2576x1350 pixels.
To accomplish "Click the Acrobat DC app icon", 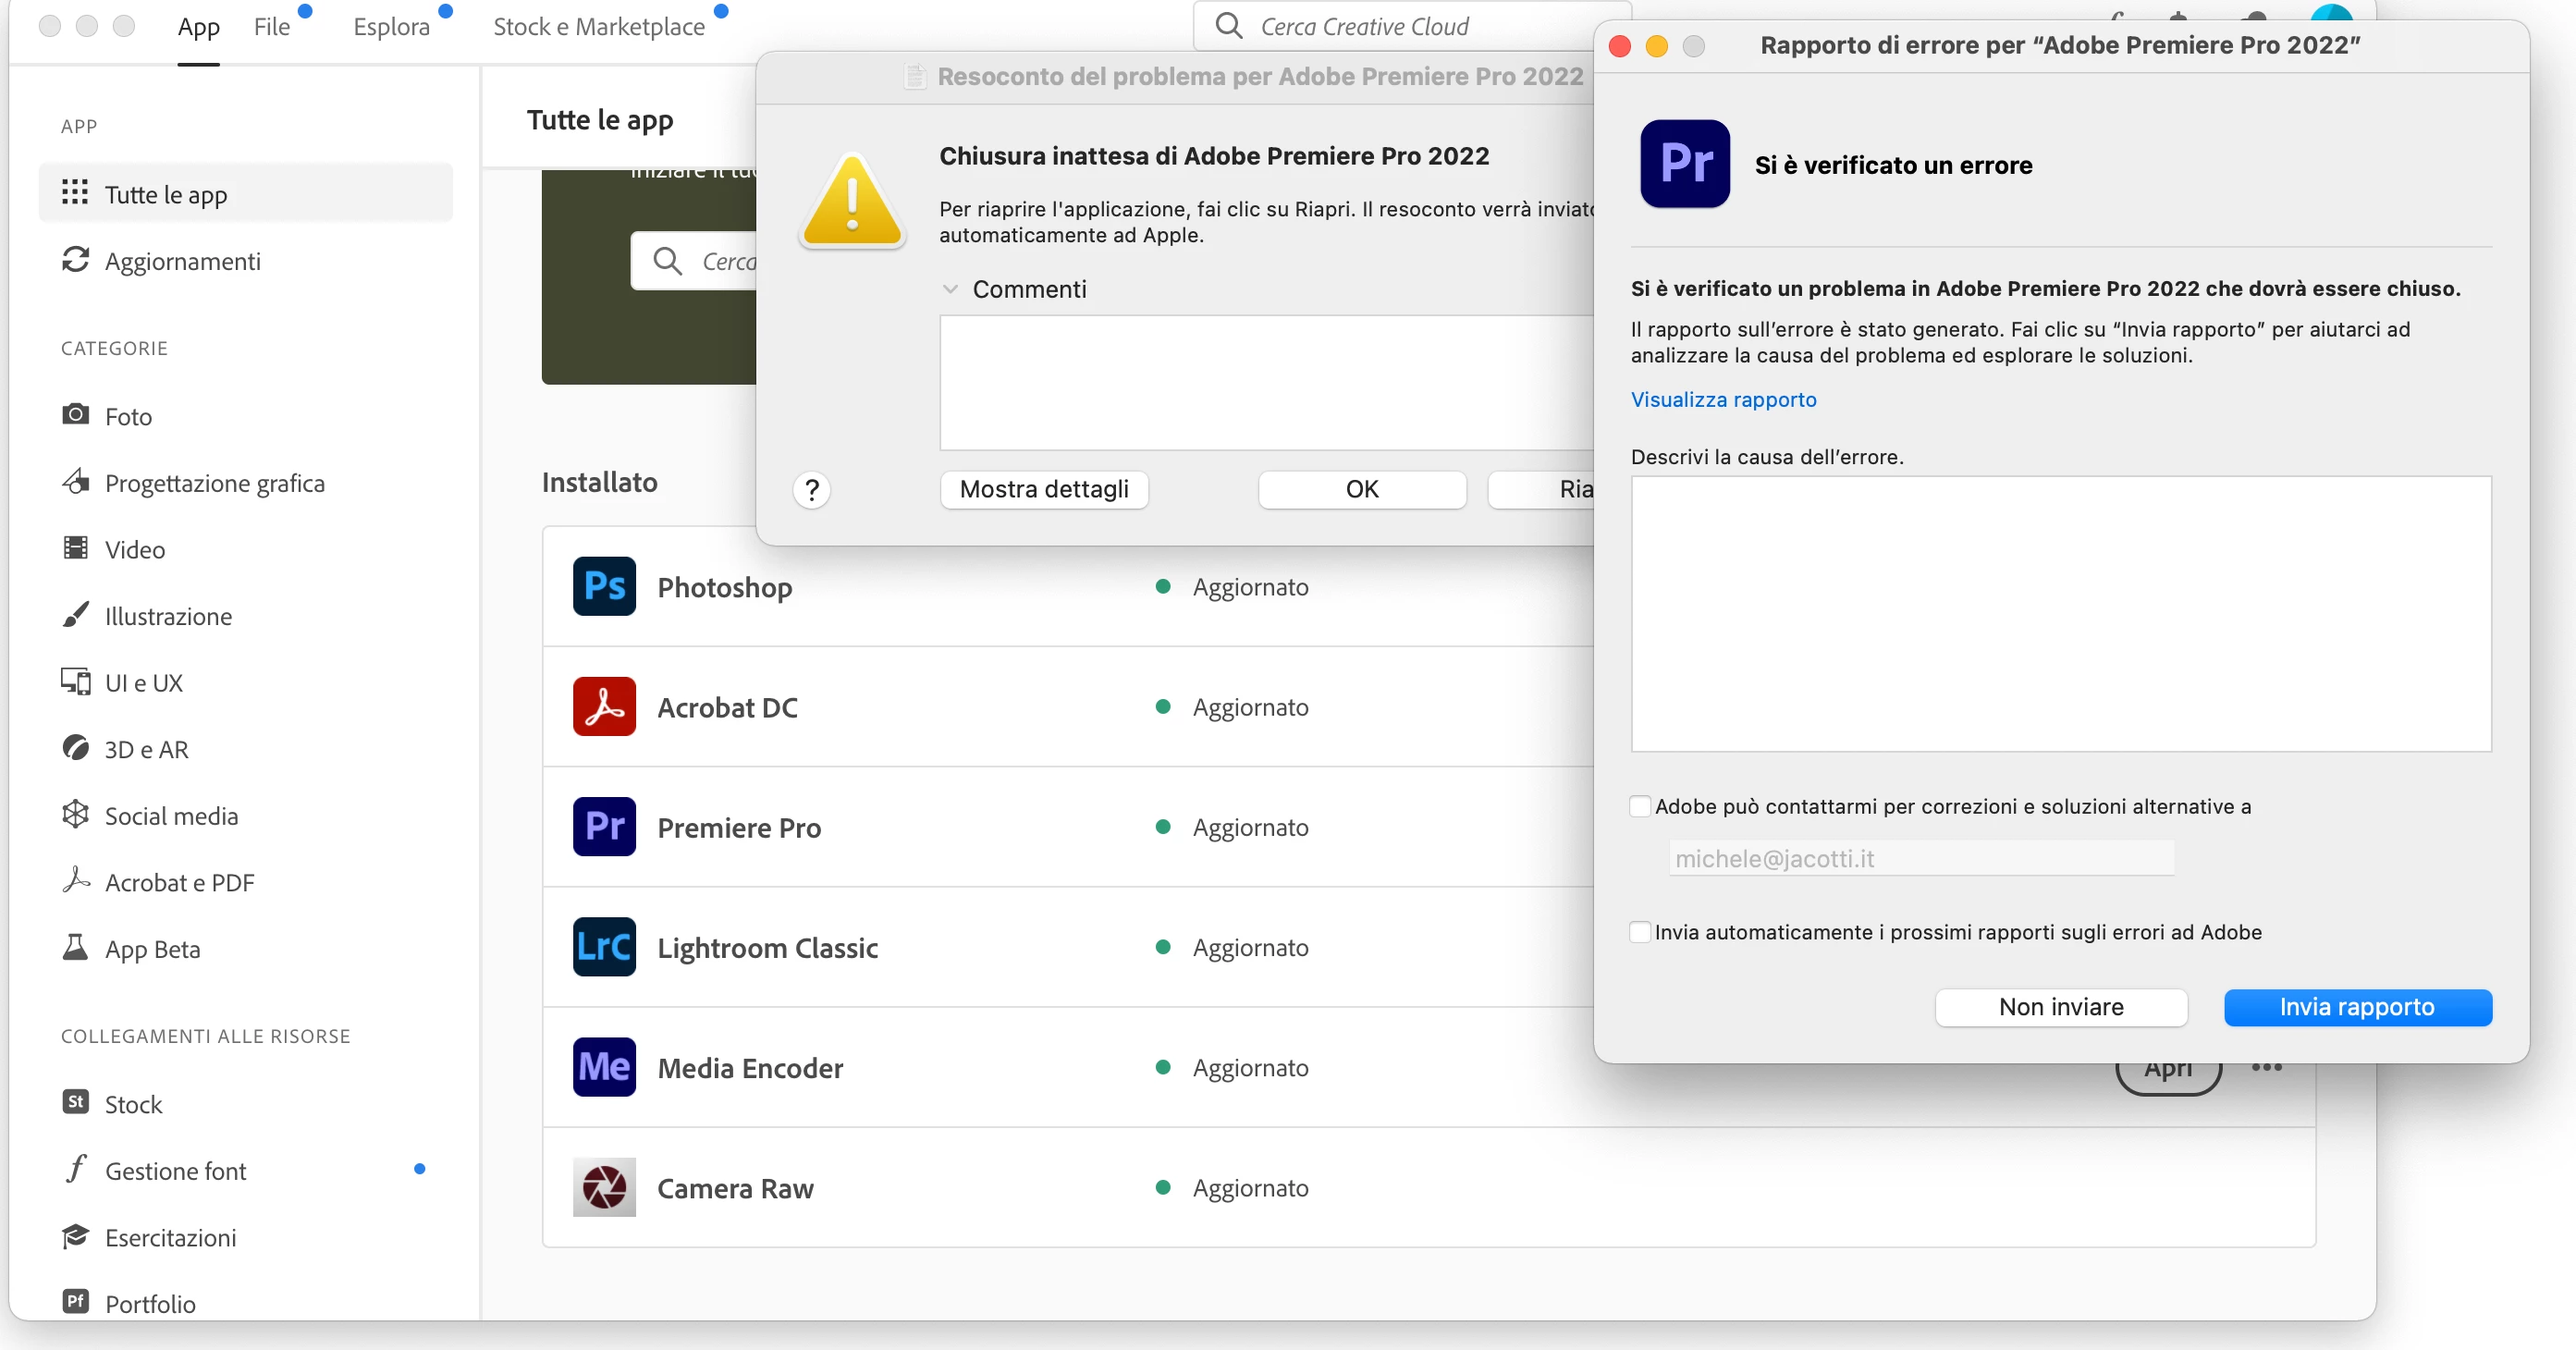I will [x=604, y=706].
